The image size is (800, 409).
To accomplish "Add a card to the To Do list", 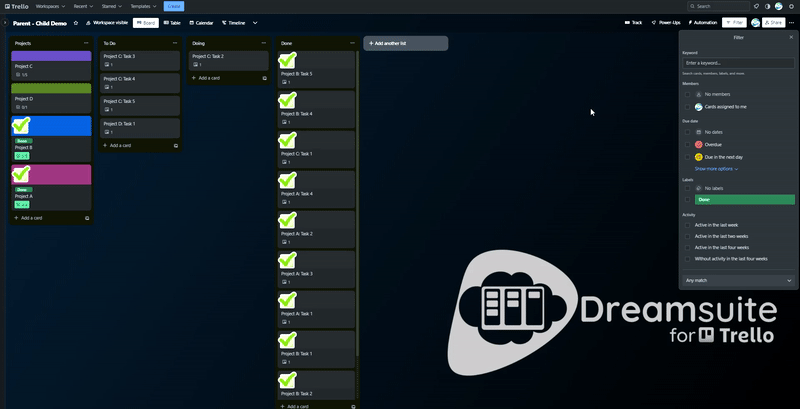I will pos(117,146).
